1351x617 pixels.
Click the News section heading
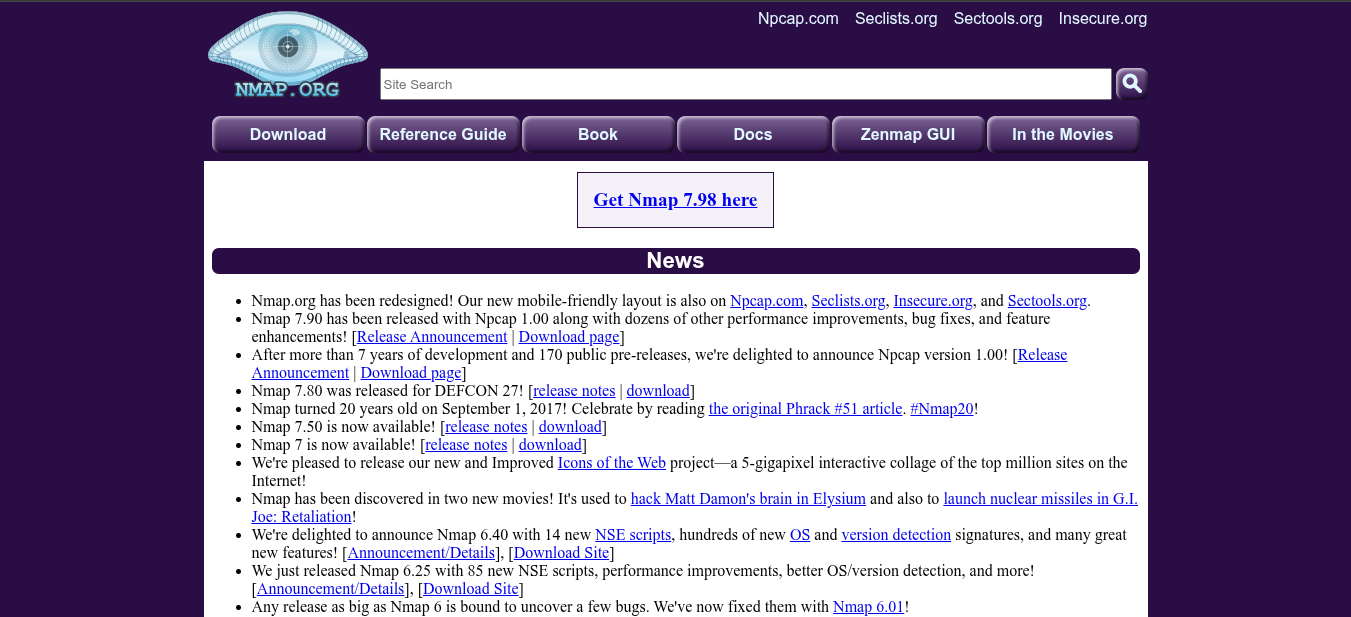pyautogui.click(x=675, y=261)
